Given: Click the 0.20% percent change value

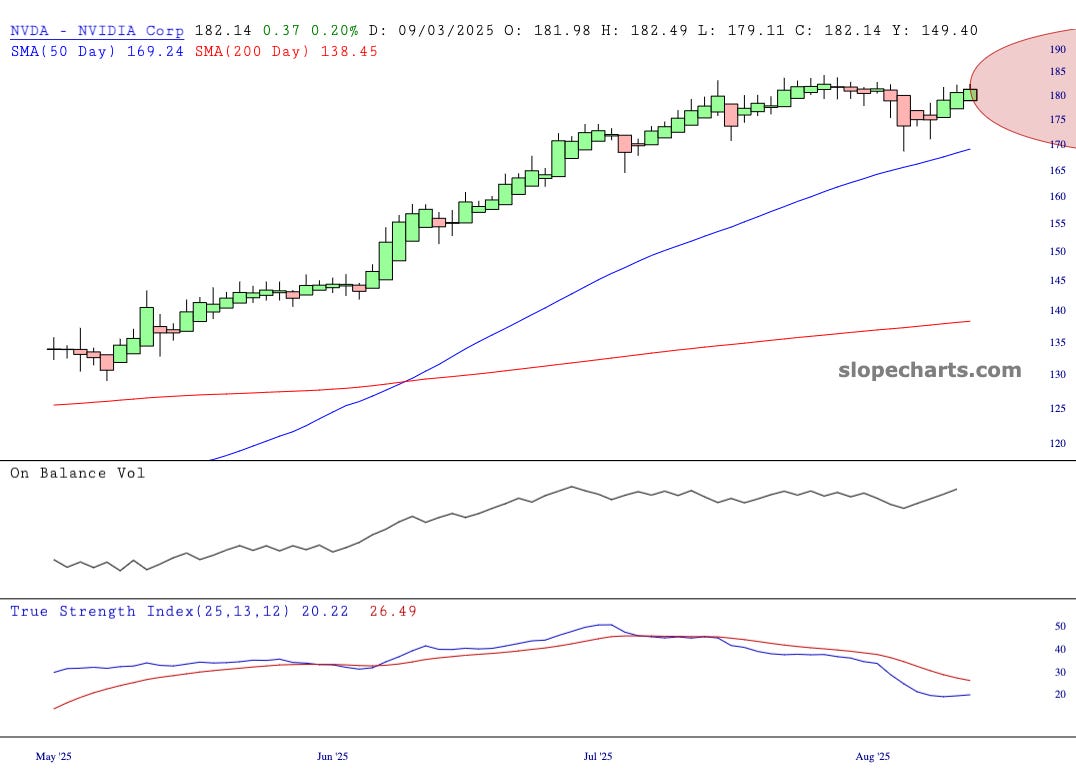Looking at the screenshot, I should 334,31.
